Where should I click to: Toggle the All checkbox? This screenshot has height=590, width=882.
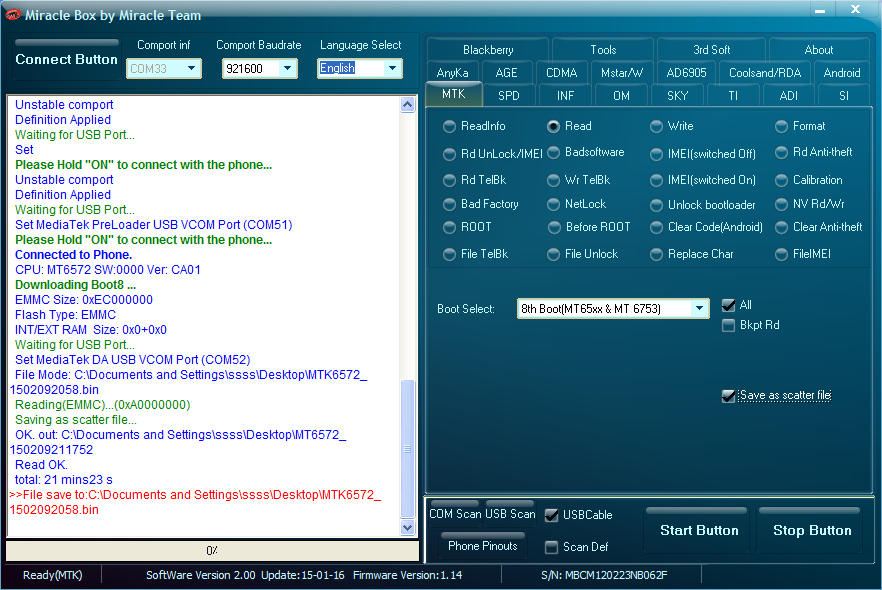[x=728, y=305]
